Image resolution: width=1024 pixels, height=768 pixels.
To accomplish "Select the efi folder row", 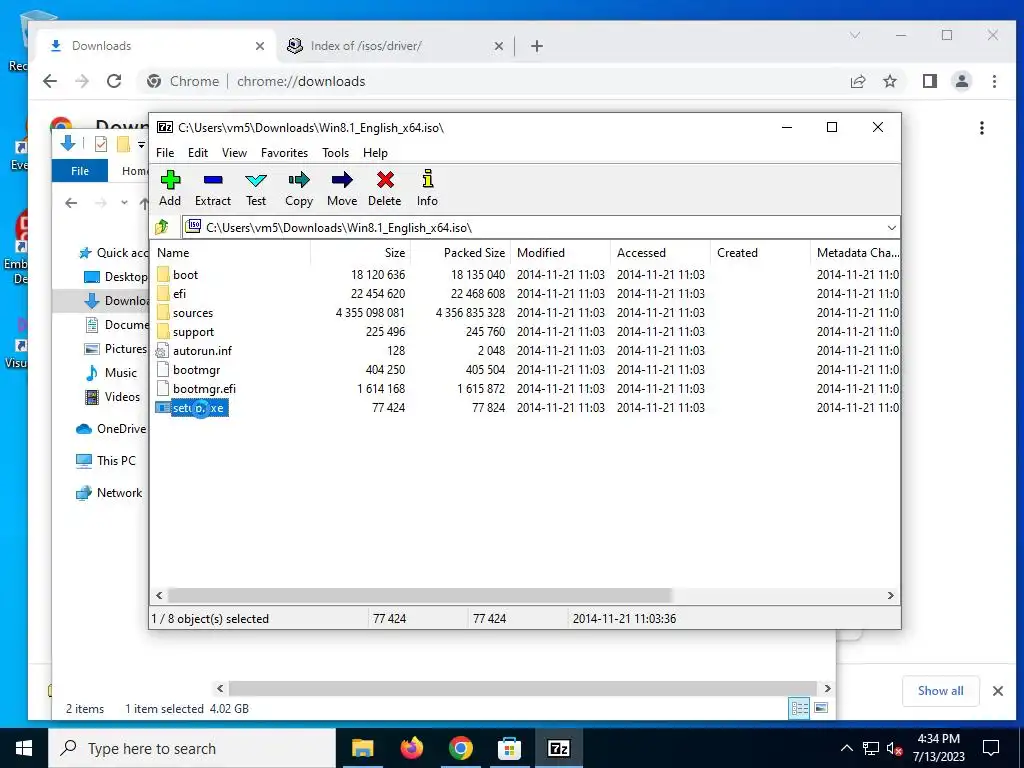I will [x=525, y=294].
